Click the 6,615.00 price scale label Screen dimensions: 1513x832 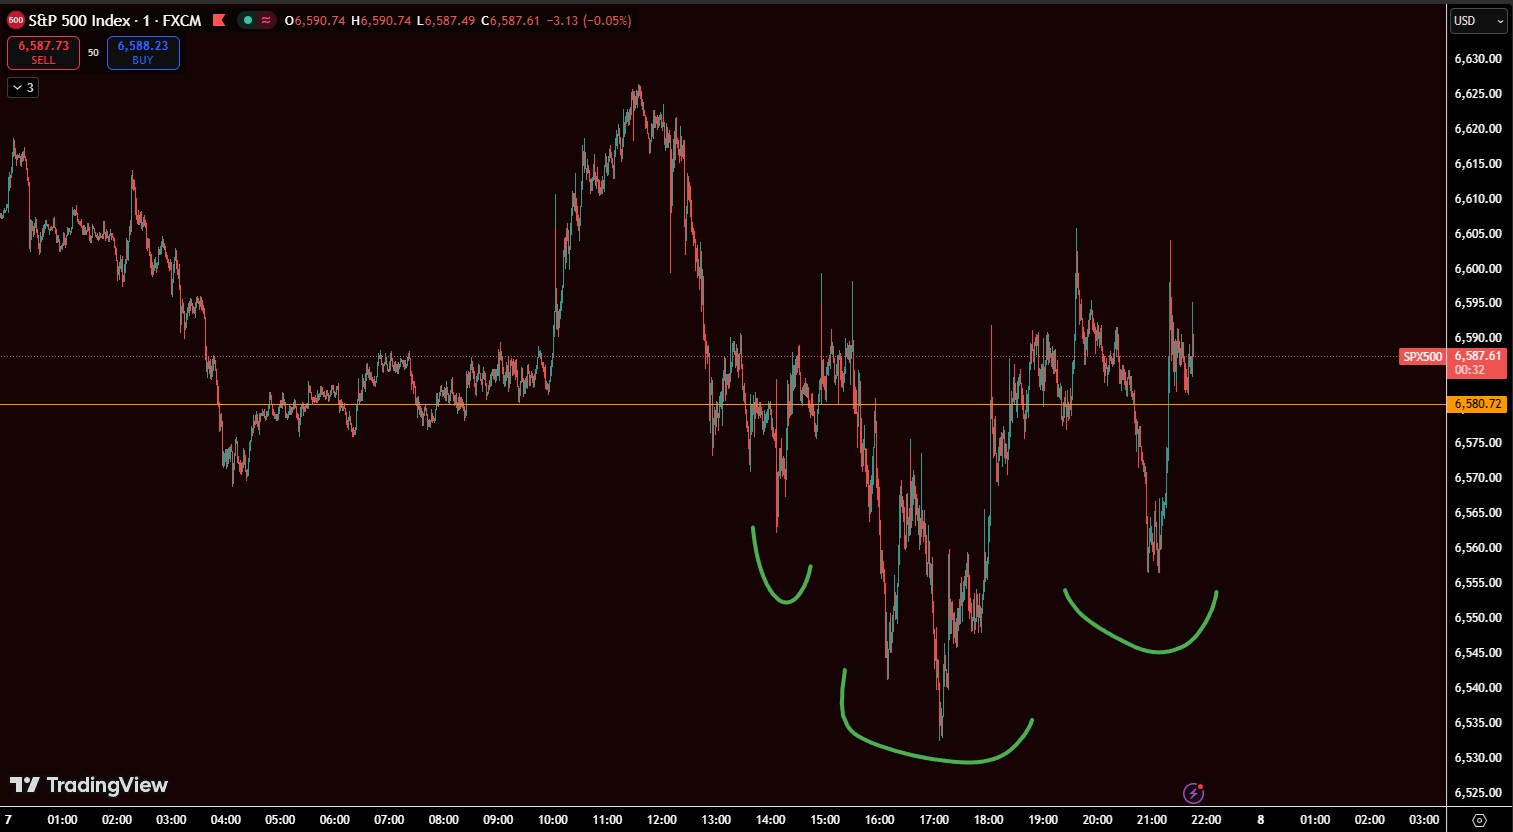tap(1478, 164)
